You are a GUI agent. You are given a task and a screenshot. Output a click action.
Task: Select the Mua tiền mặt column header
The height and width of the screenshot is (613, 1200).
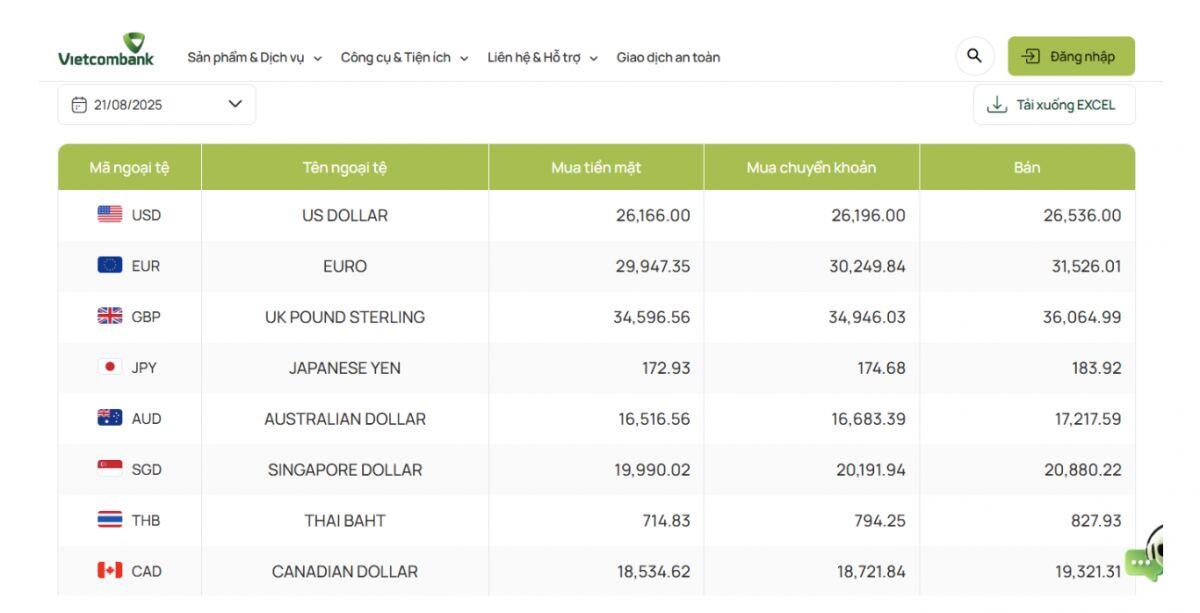click(x=597, y=167)
